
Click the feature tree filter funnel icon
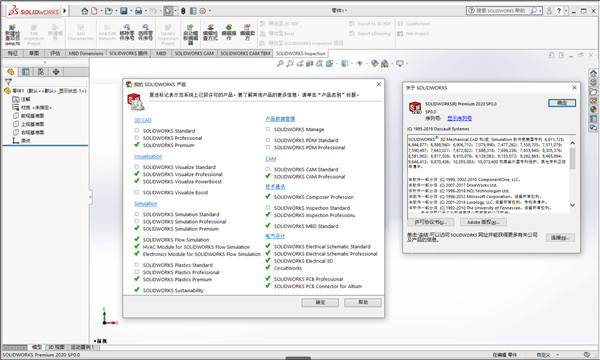tap(8, 81)
